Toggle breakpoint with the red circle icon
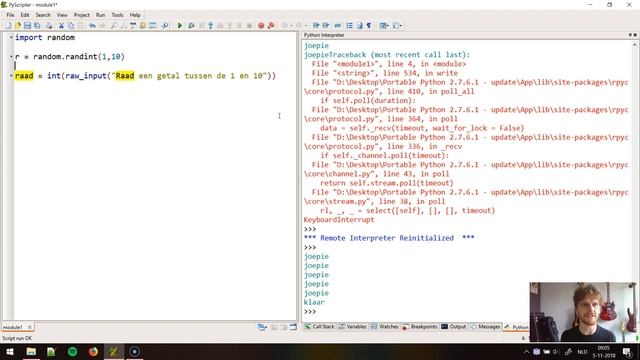Image resolution: width=640 pixels, height=360 pixels. pos(261,25)
